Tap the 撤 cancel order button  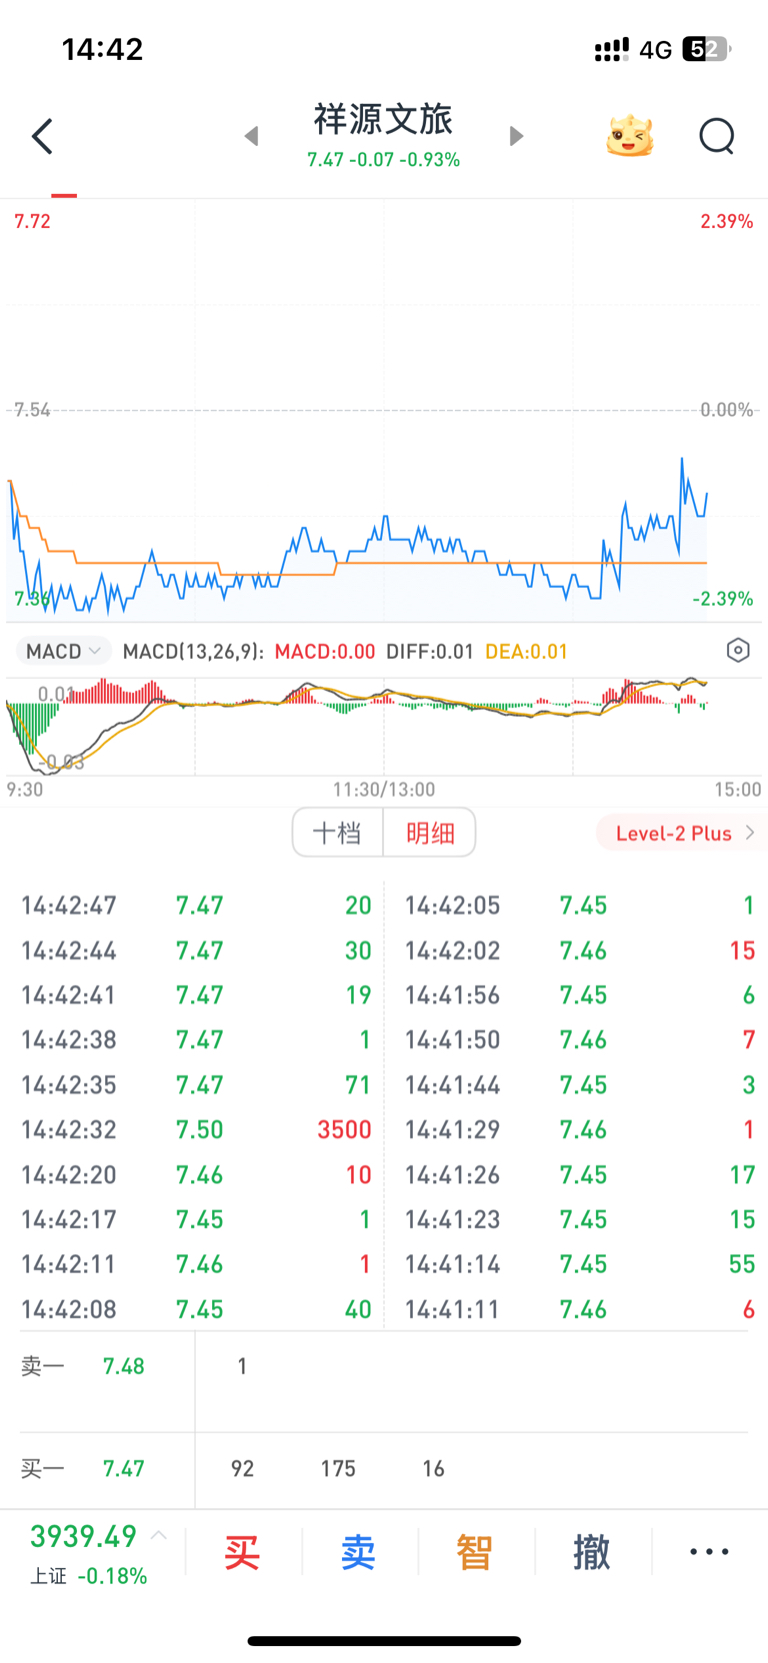(592, 1553)
